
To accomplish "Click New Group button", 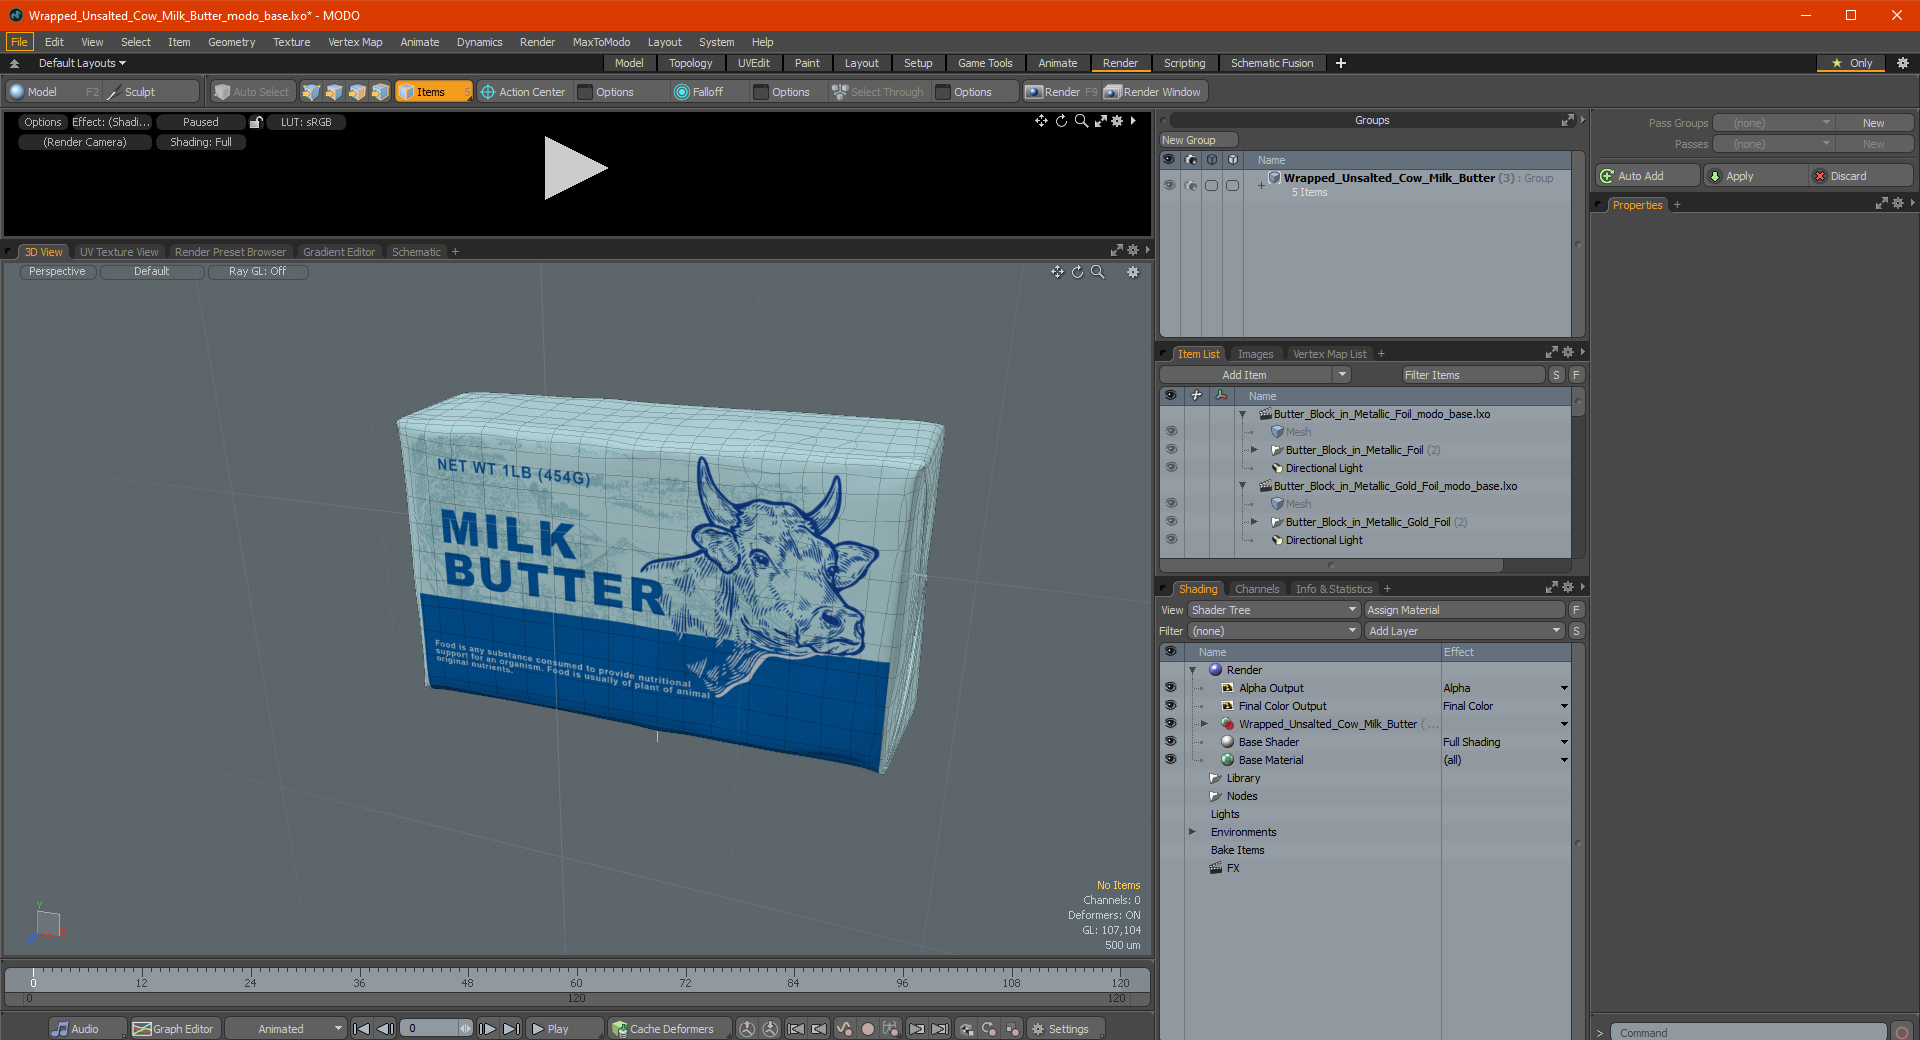I will click(x=1198, y=140).
